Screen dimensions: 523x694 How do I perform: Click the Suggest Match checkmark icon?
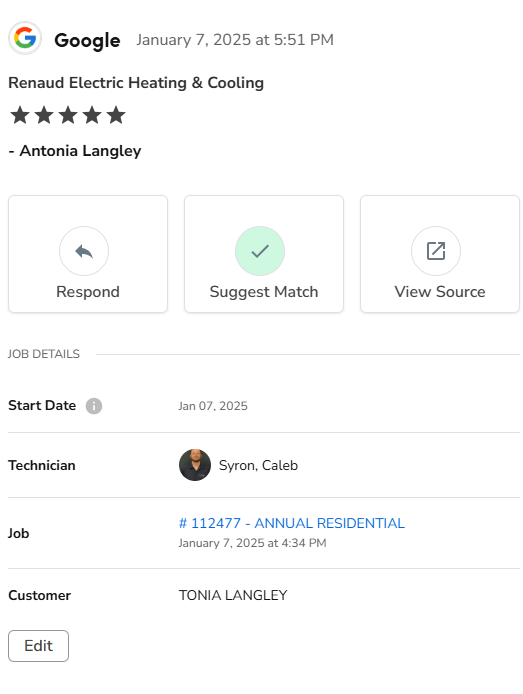260,251
